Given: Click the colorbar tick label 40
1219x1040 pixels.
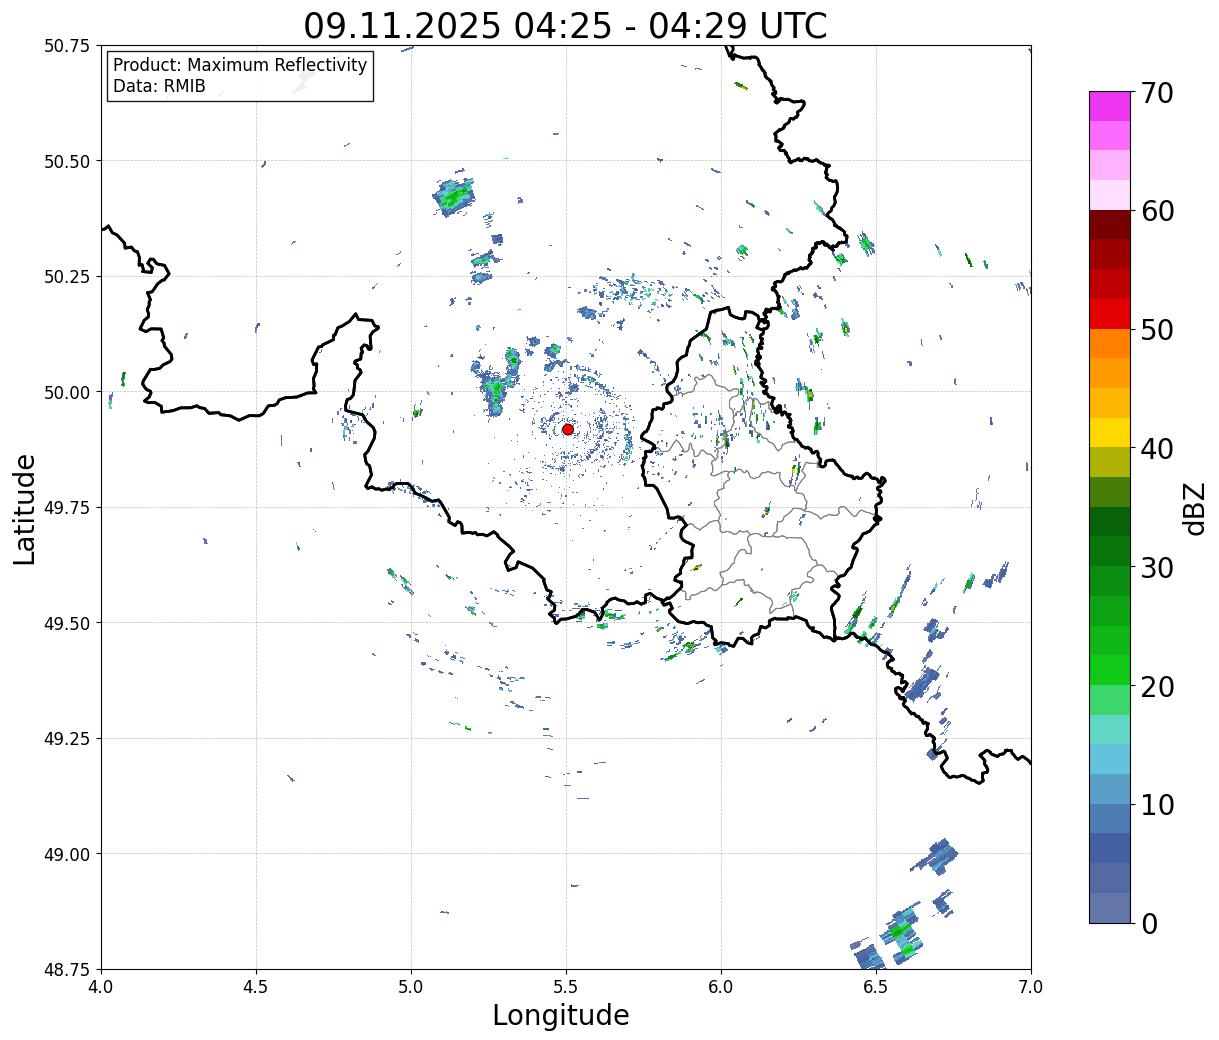Looking at the screenshot, I should (1157, 448).
